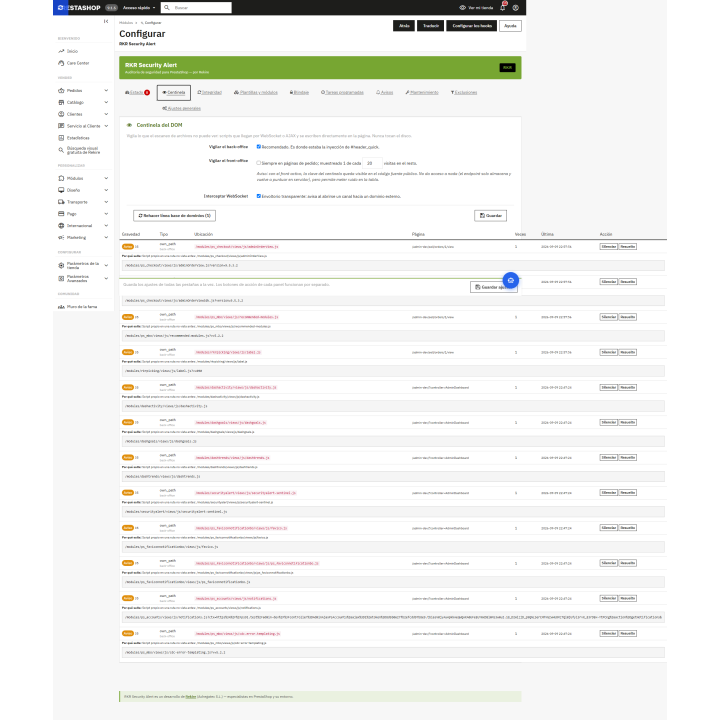Viewport: 720px width, 720px height.
Task: Open the user profile icon in top bar
Action: tap(516, 8)
